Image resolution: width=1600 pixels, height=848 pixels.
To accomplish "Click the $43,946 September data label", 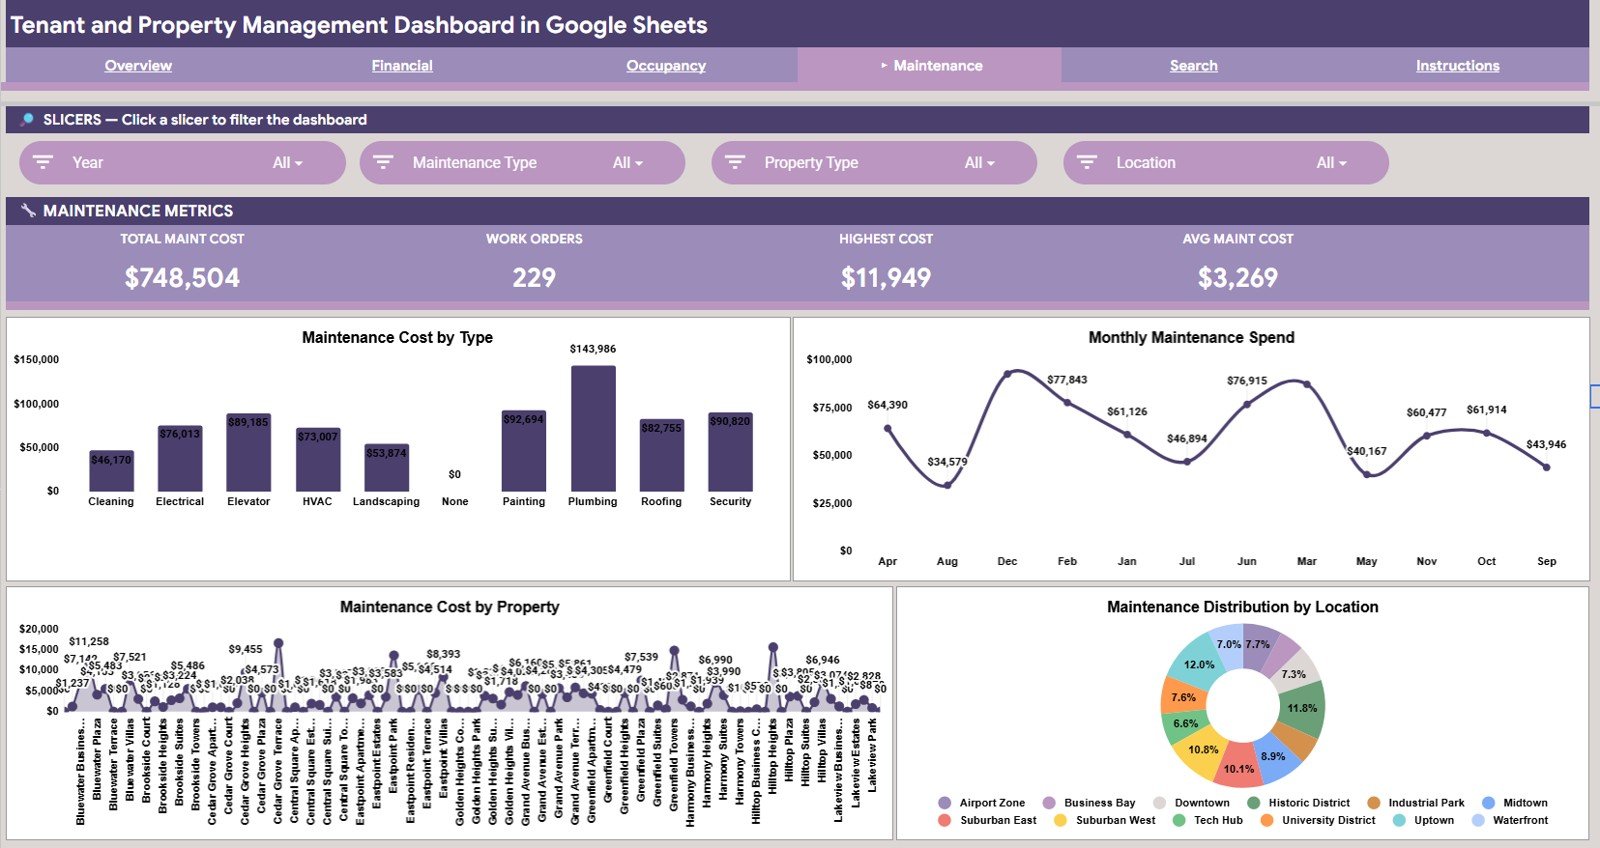I will tap(1546, 444).
